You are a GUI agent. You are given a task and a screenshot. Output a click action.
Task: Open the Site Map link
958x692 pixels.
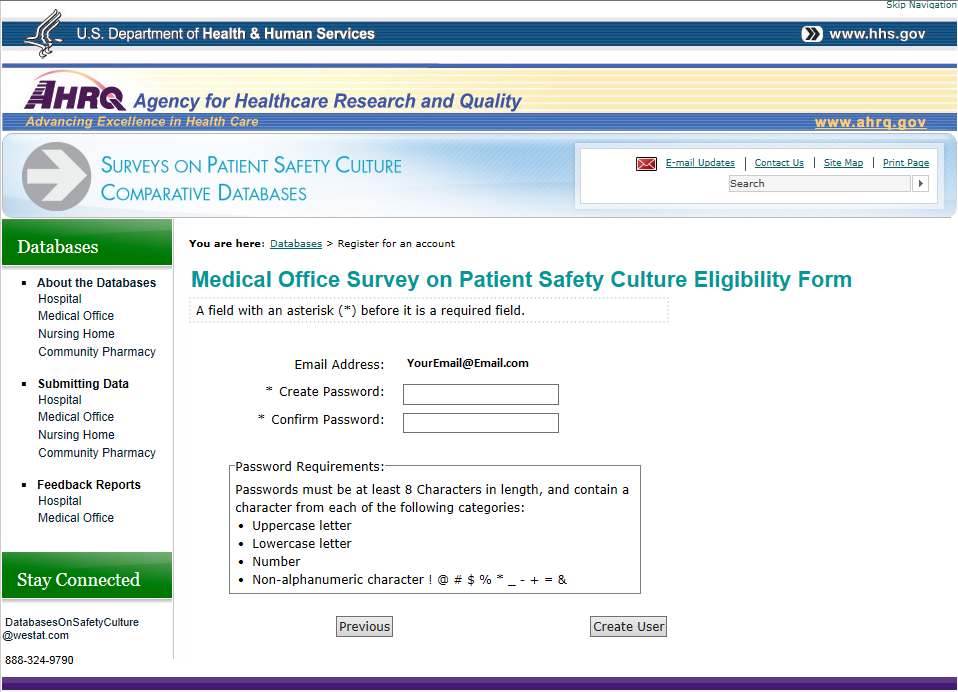tap(843, 163)
